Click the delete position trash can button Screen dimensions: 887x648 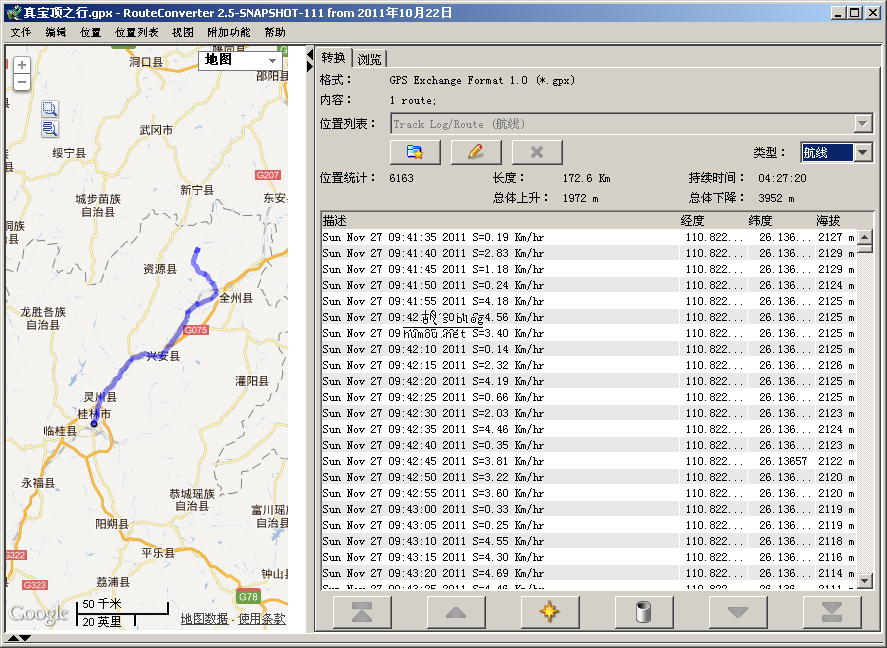[643, 612]
